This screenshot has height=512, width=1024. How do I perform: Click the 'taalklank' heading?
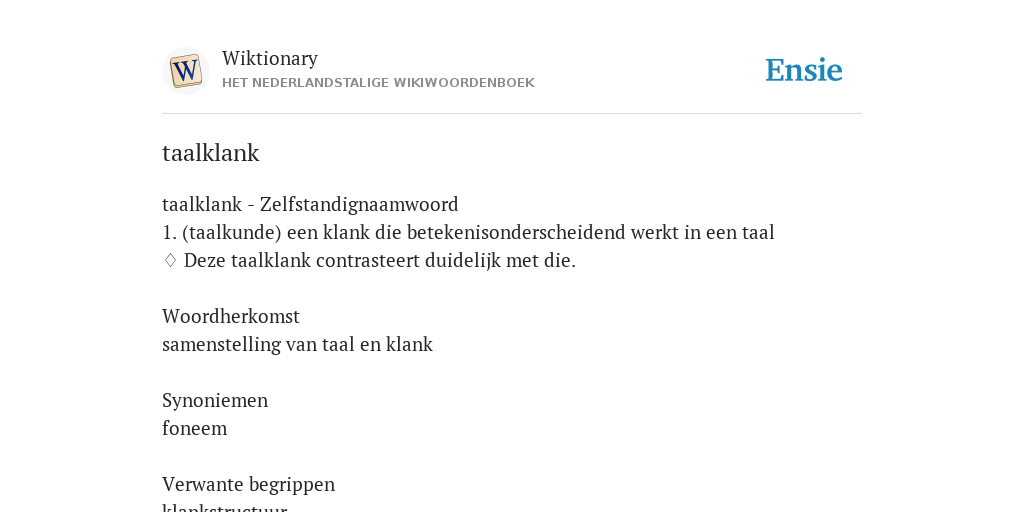pyautogui.click(x=210, y=153)
